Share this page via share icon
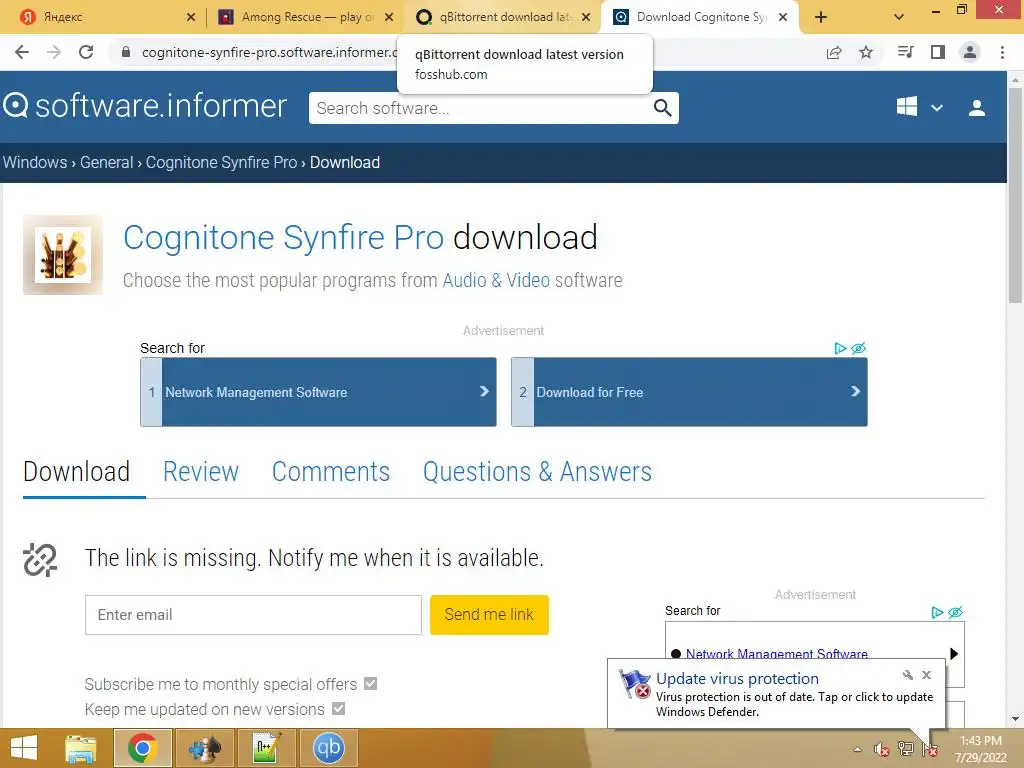This screenshot has width=1024, height=768. tap(834, 52)
